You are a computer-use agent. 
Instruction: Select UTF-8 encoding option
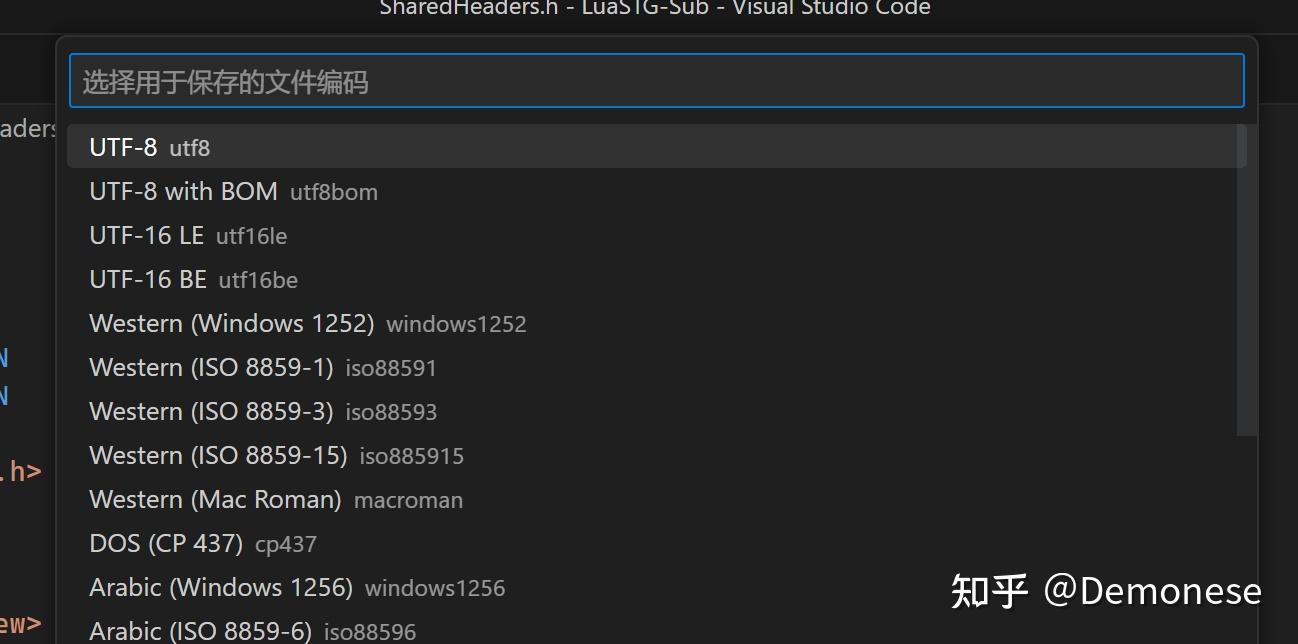[x=656, y=147]
